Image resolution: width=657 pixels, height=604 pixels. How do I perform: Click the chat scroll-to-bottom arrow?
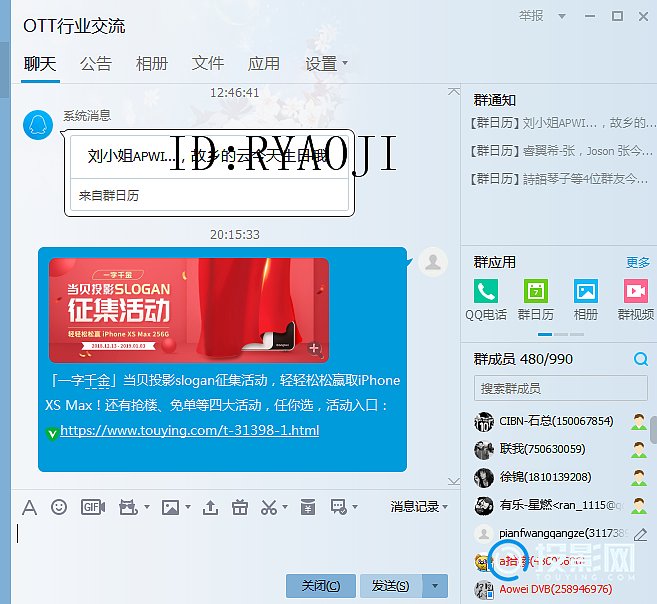click(454, 481)
